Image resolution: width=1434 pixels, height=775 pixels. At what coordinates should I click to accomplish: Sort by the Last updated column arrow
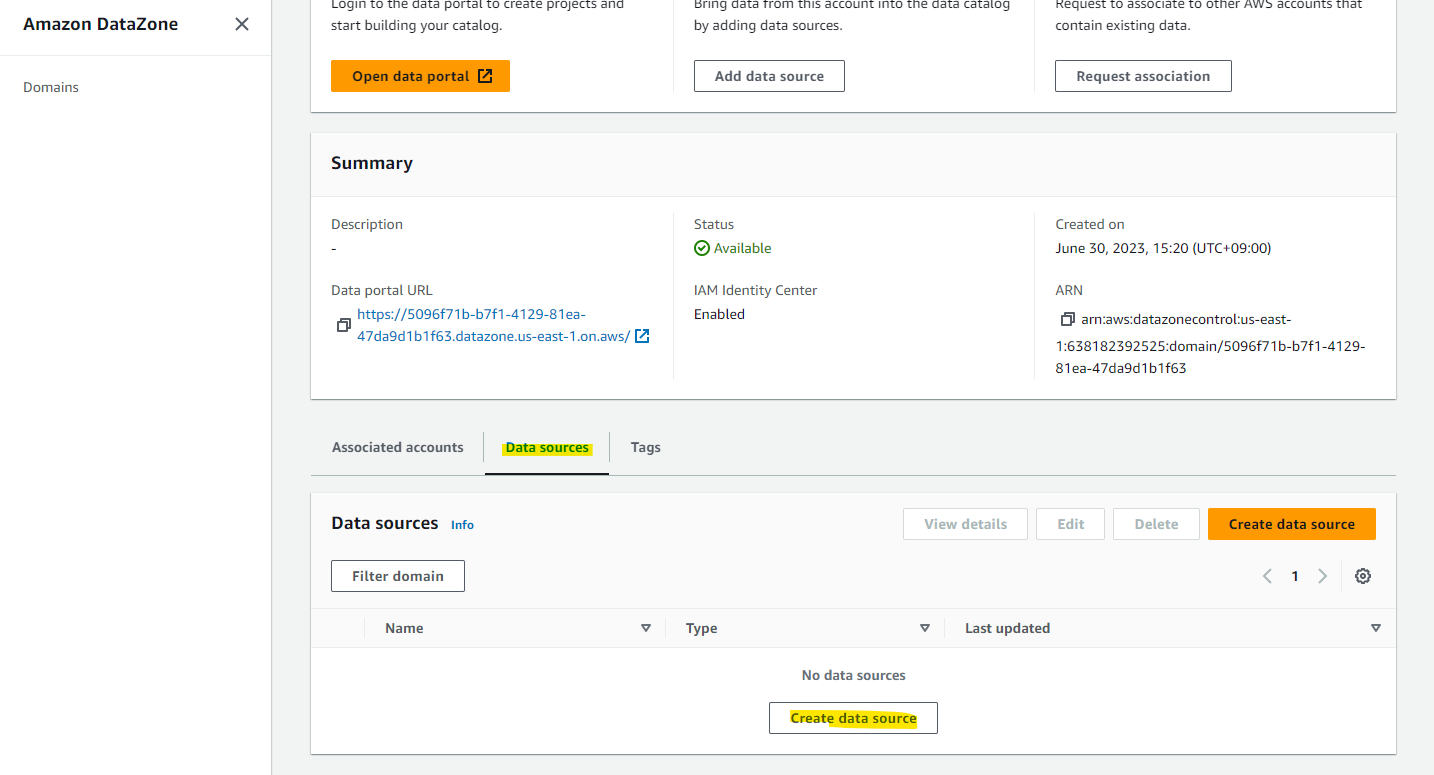point(1376,628)
